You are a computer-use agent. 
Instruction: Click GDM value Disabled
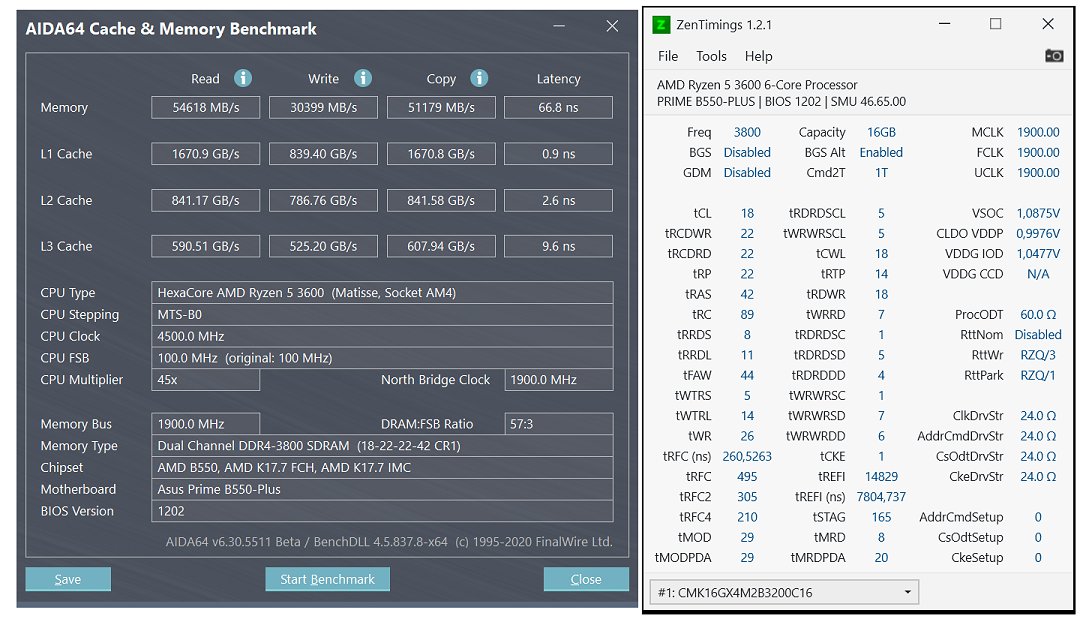click(x=747, y=173)
